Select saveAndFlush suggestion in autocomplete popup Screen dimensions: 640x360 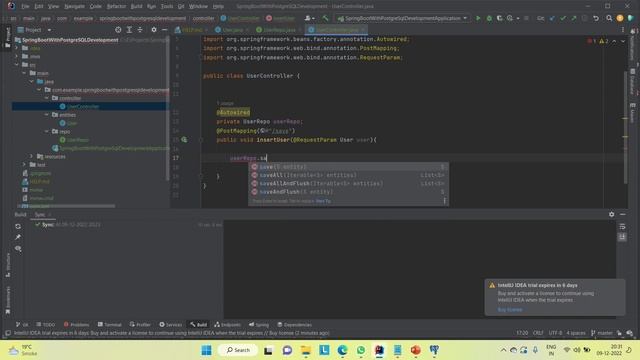point(348,191)
